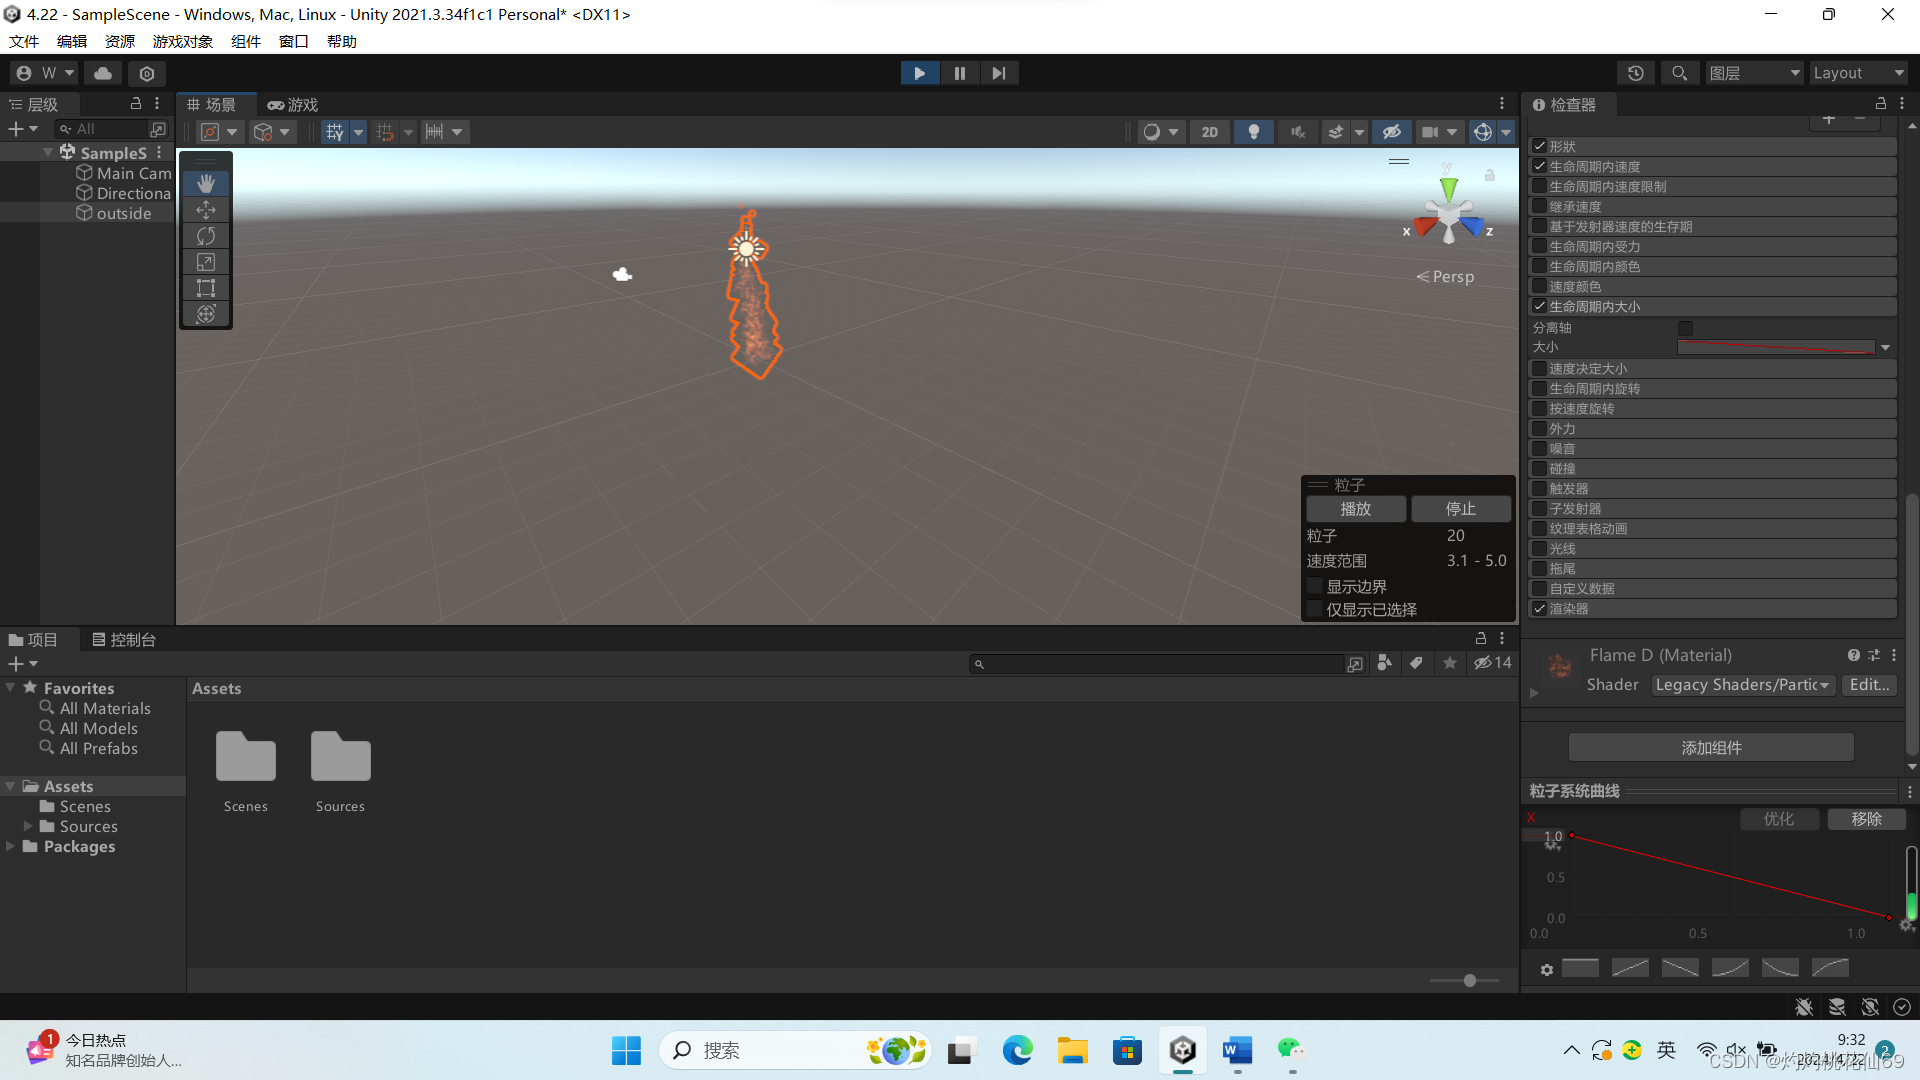1920x1080 pixels.
Task: Select the Move tool
Action: tap(205, 209)
